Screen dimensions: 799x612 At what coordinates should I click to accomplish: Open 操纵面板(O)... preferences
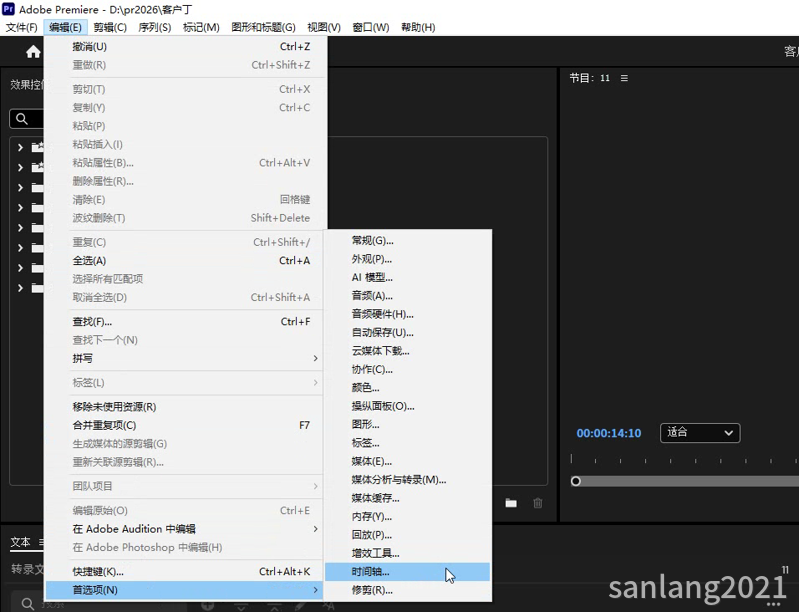coord(408,406)
